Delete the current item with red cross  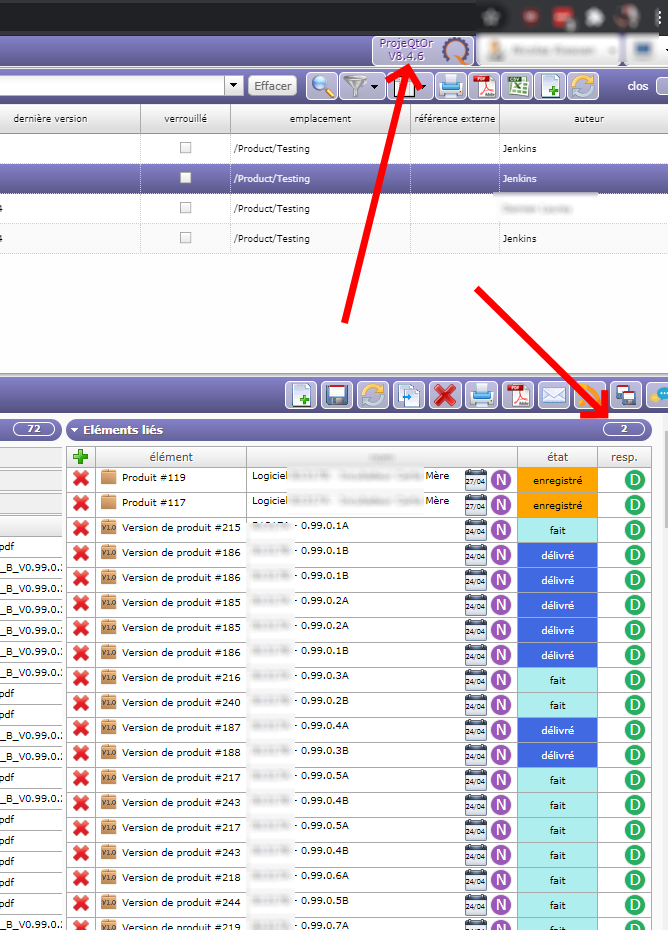pyautogui.click(x=445, y=395)
